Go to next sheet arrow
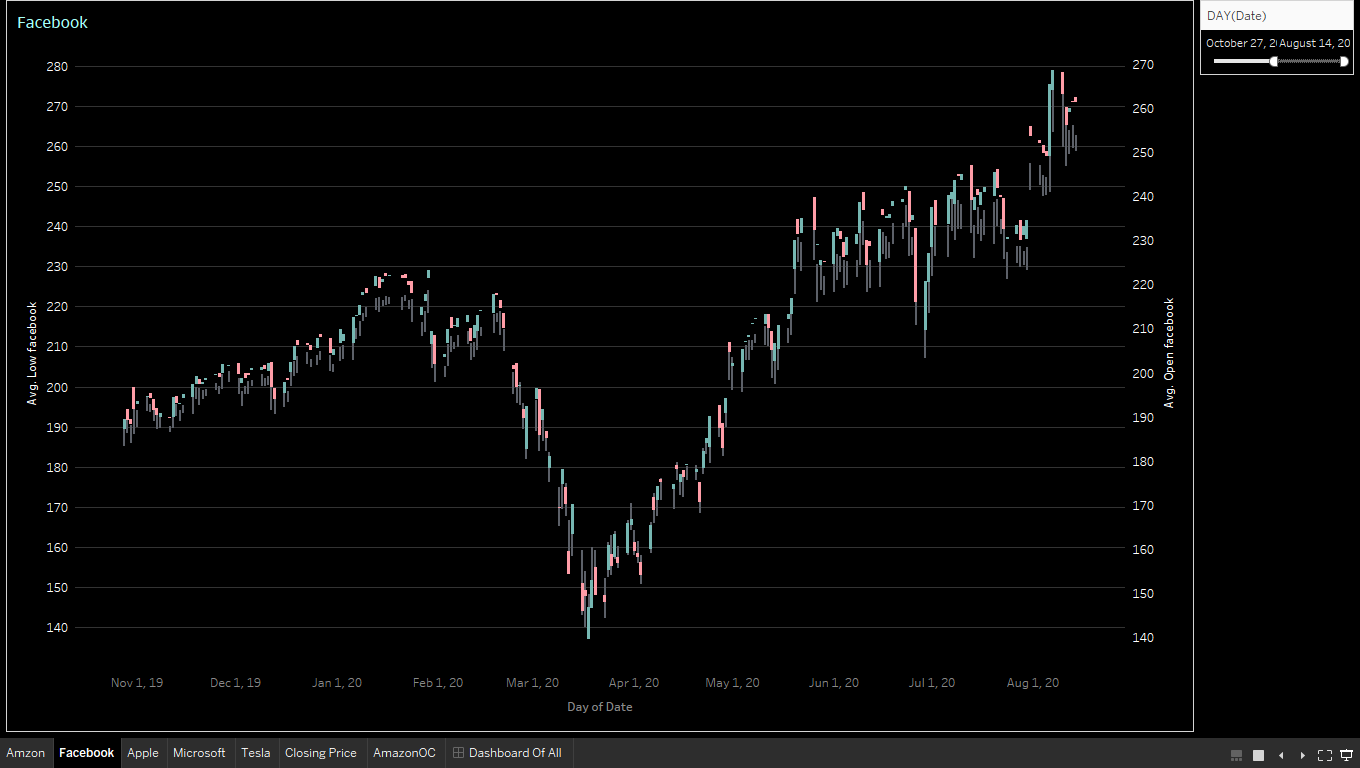 click(1303, 755)
